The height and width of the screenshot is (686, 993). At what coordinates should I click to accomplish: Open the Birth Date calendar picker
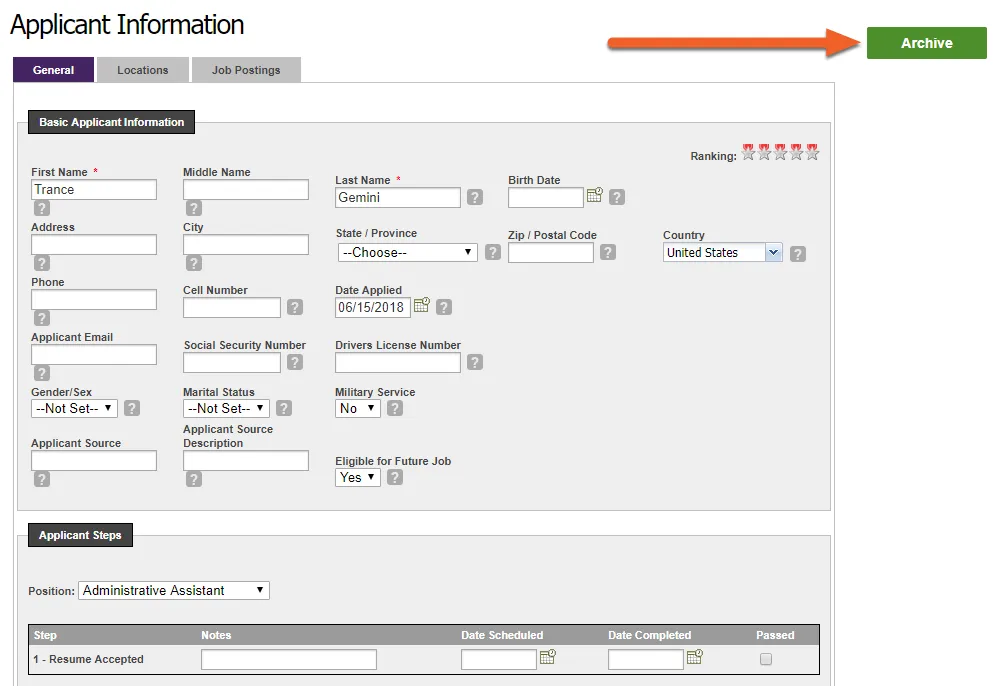click(x=595, y=195)
